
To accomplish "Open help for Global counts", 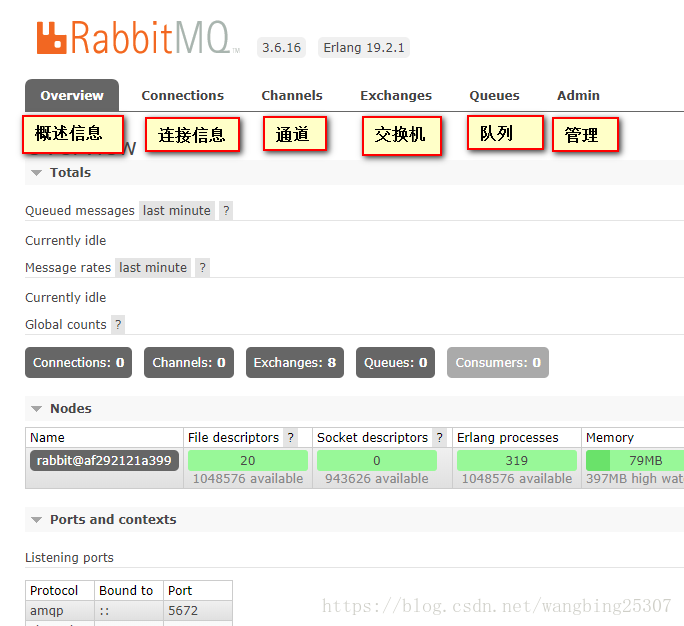I will tap(118, 325).
